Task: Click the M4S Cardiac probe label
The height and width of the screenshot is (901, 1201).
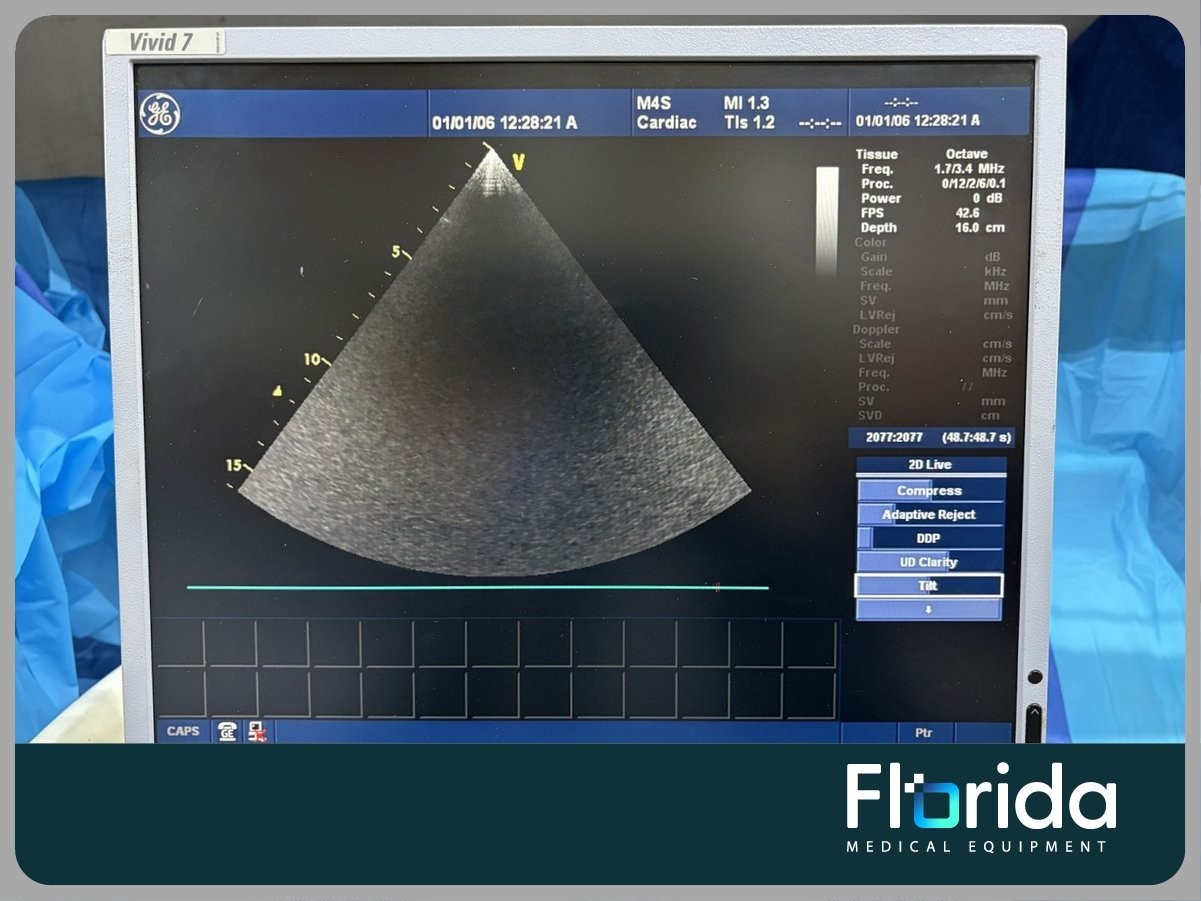Action: (x=666, y=113)
